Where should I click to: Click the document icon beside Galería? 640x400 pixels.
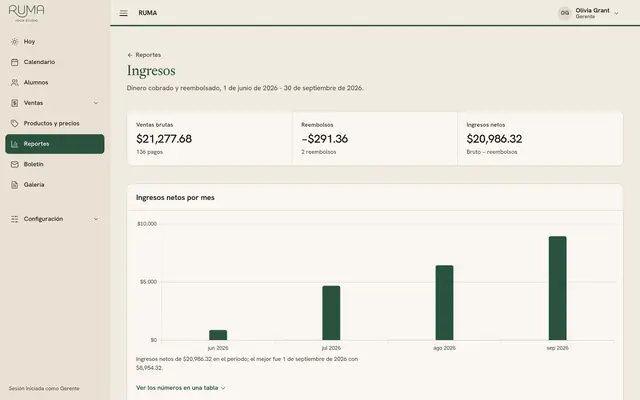click(x=15, y=185)
